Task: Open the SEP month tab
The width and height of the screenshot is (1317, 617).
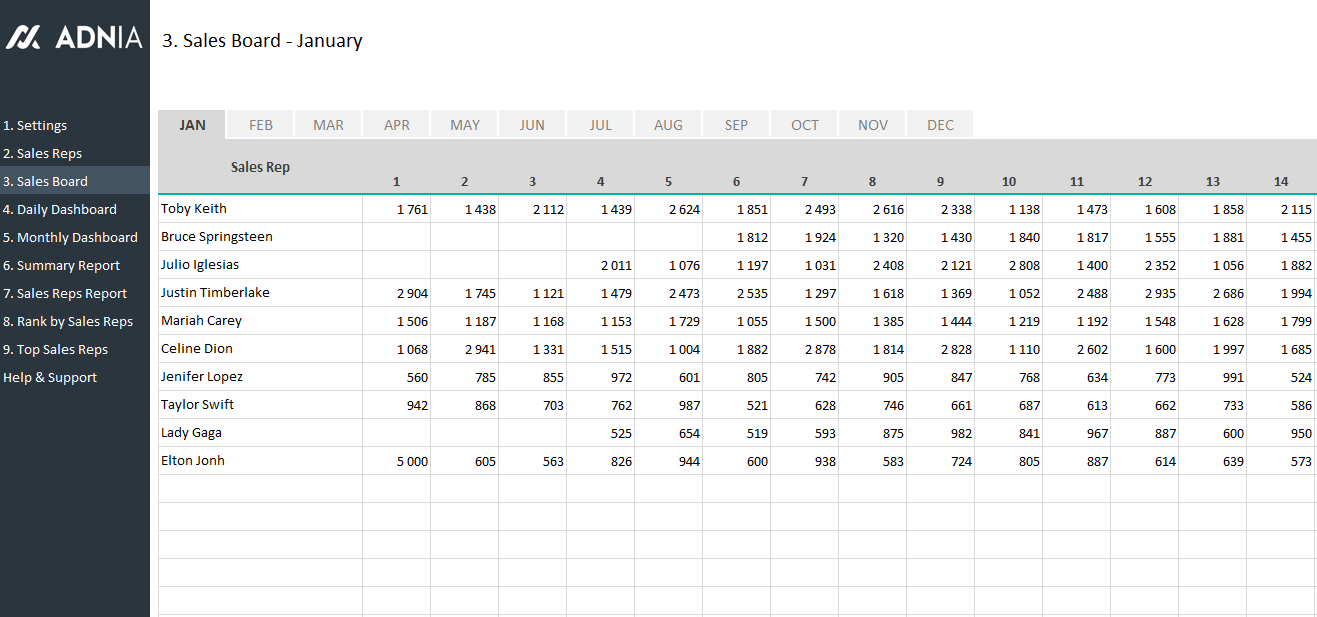Action: pyautogui.click(x=737, y=125)
